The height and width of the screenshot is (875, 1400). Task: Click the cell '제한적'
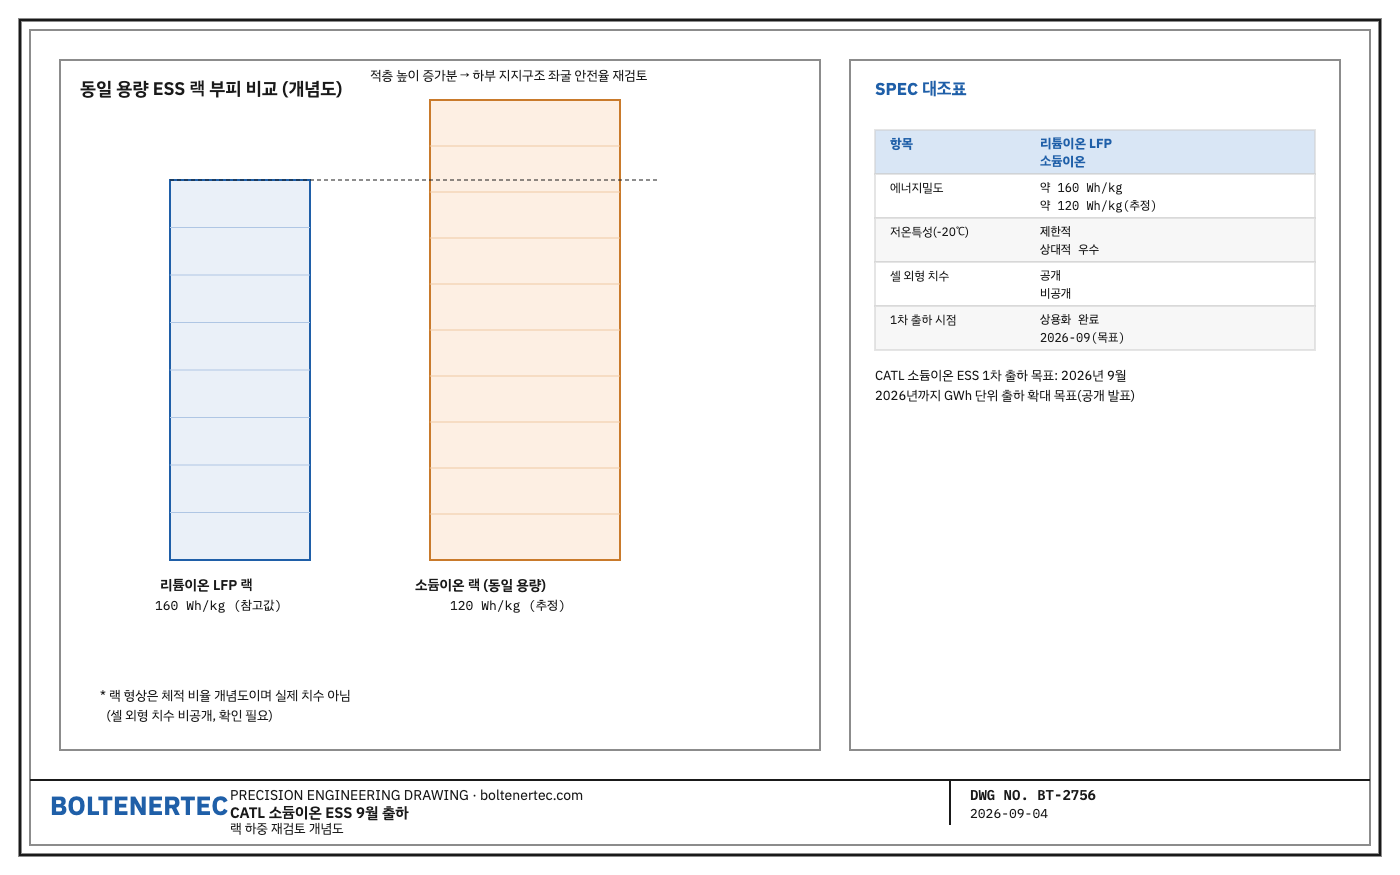point(1055,232)
